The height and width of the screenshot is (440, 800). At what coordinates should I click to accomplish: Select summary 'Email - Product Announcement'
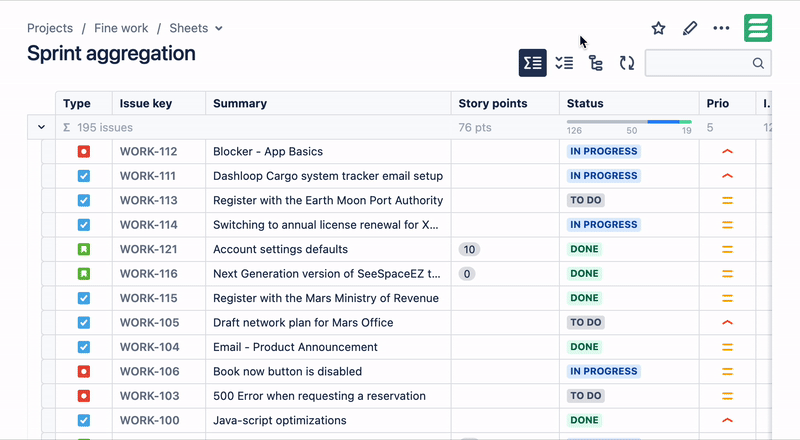(295, 347)
